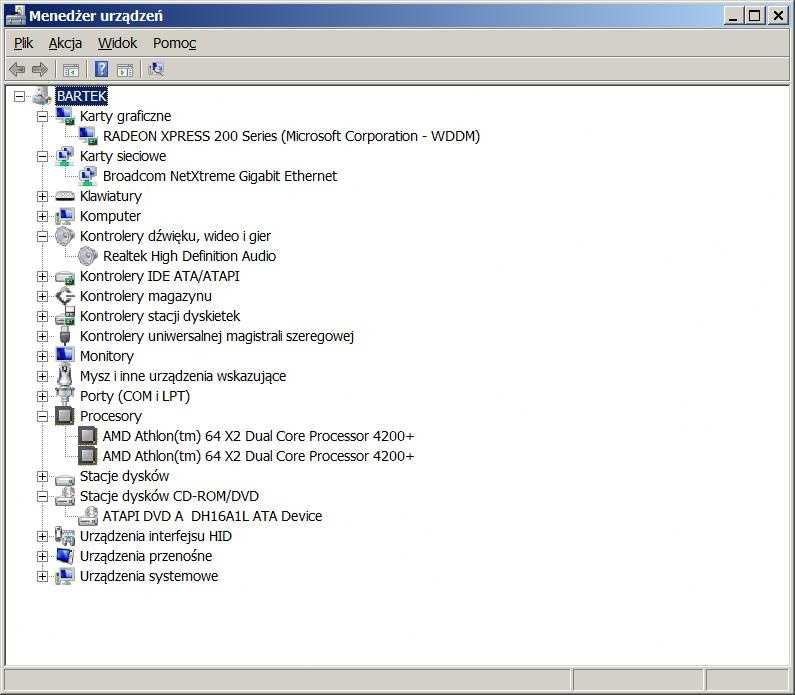Image resolution: width=795 pixels, height=695 pixels.
Task: Select Kontrolery uniwersalnej magistrali szeregowej label
Action: click(216, 336)
